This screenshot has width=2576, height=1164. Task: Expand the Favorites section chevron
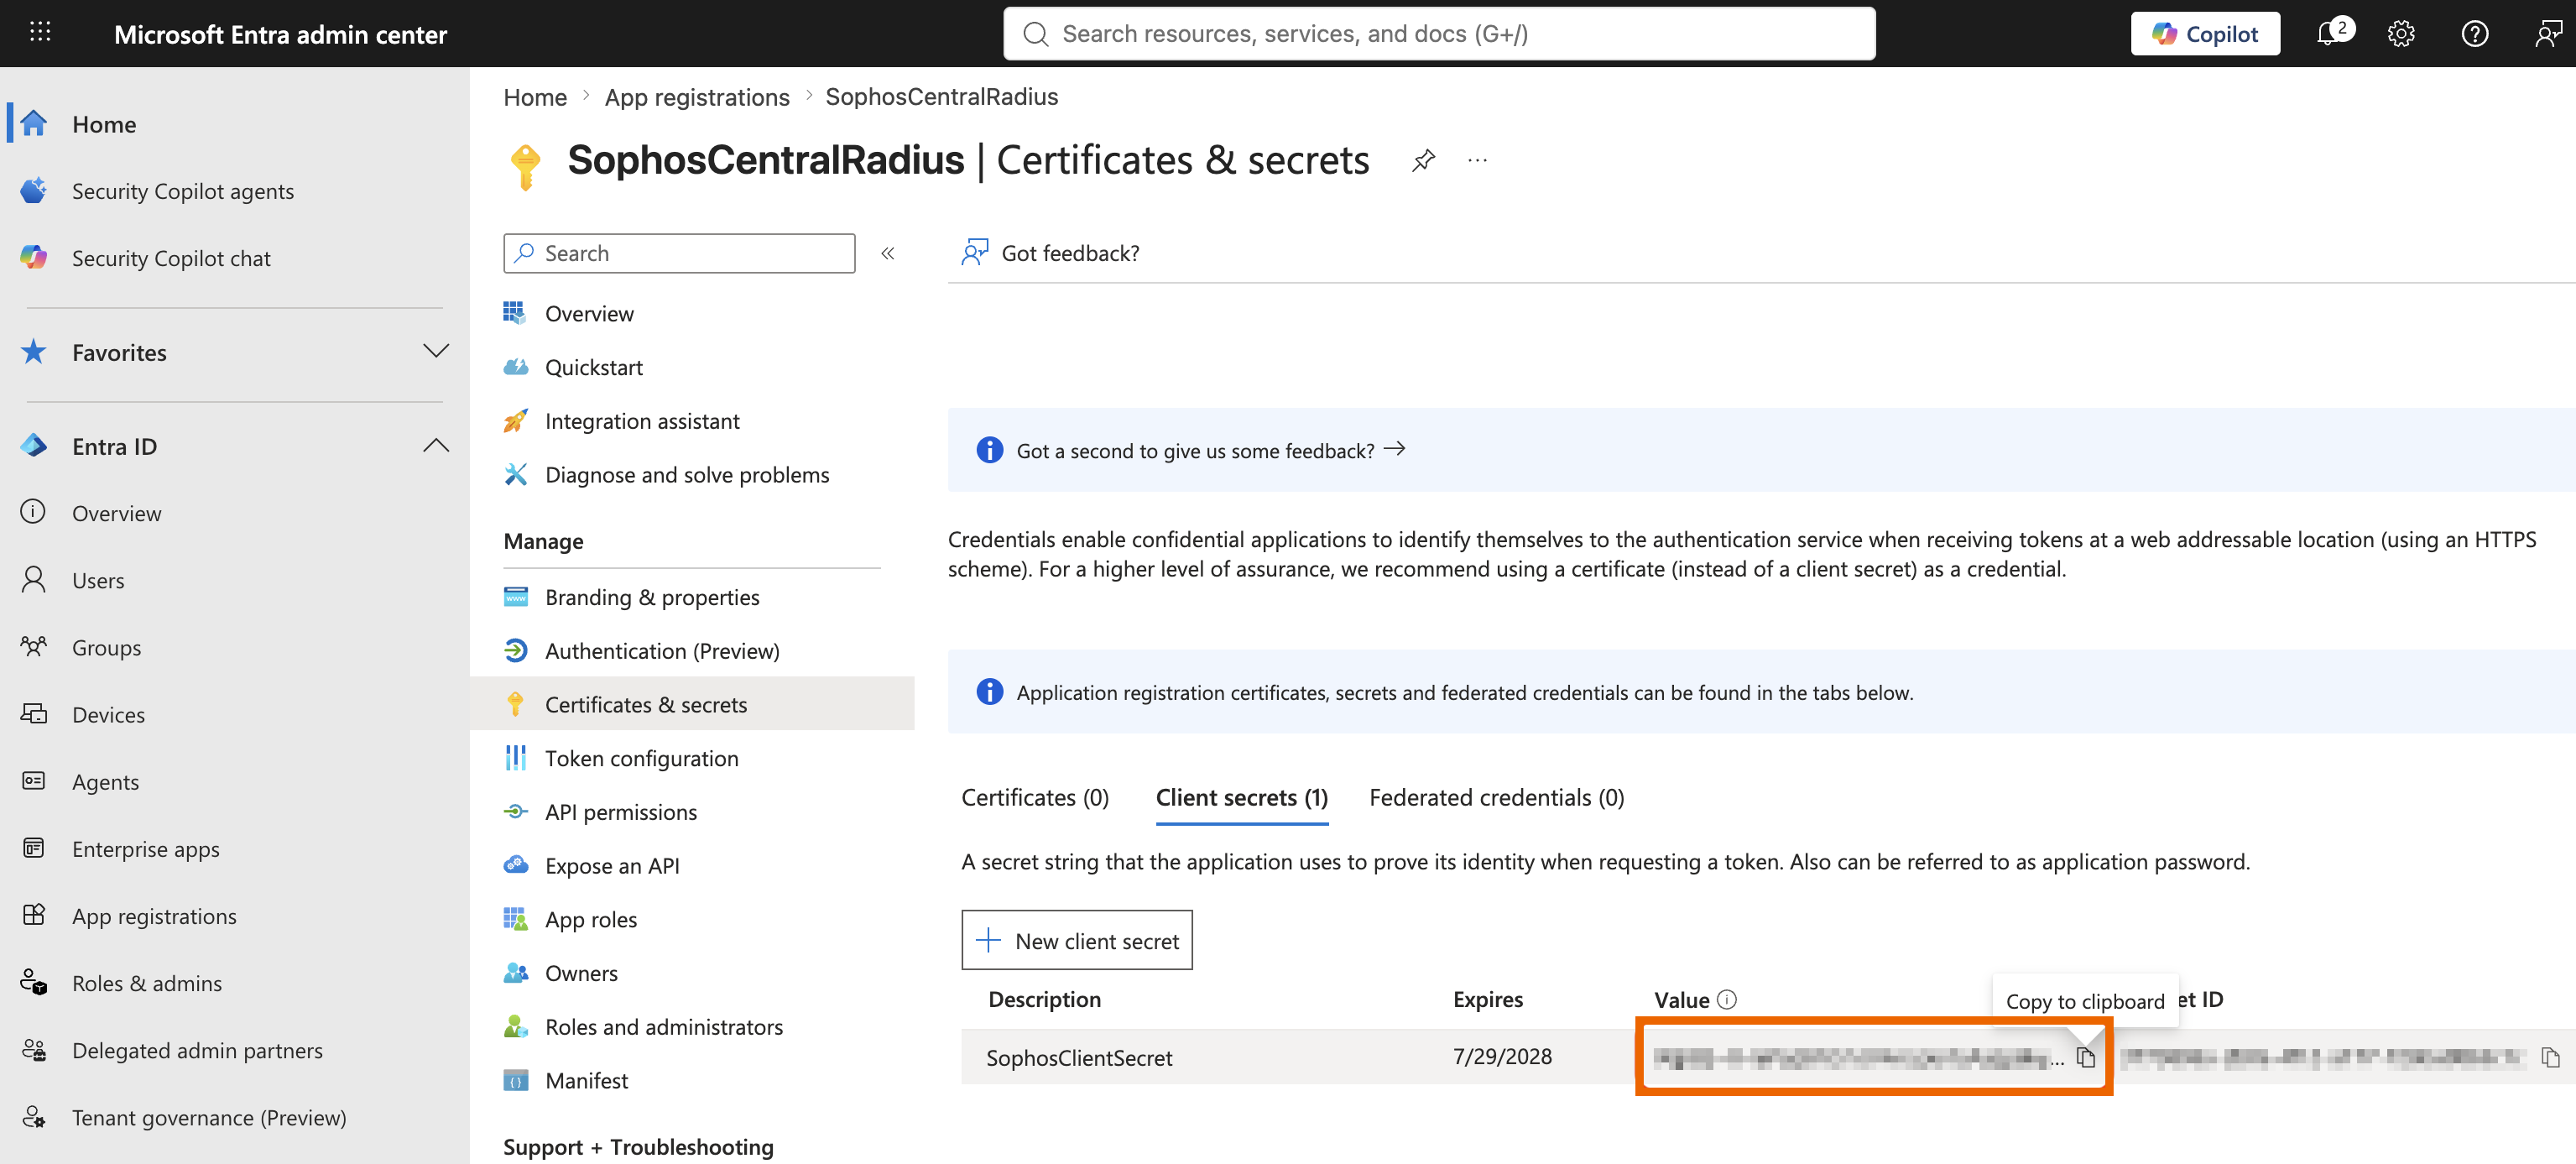(435, 351)
